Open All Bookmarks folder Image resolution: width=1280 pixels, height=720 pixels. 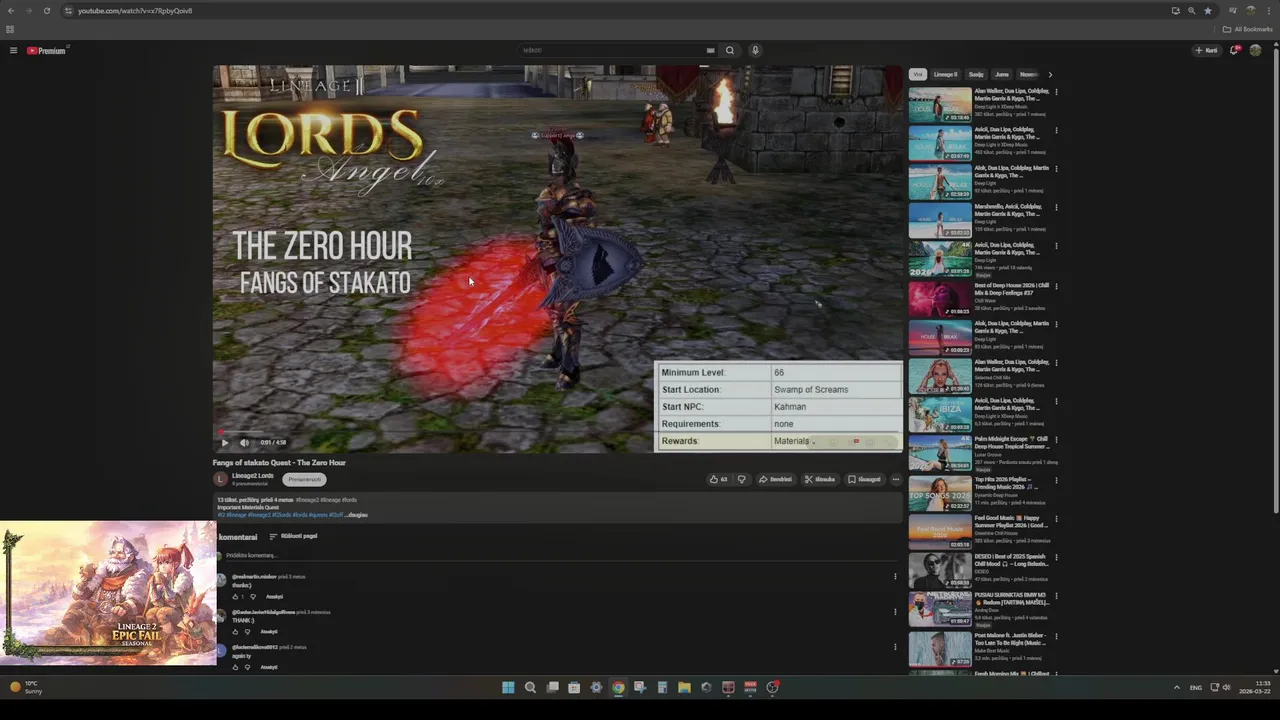1247,29
